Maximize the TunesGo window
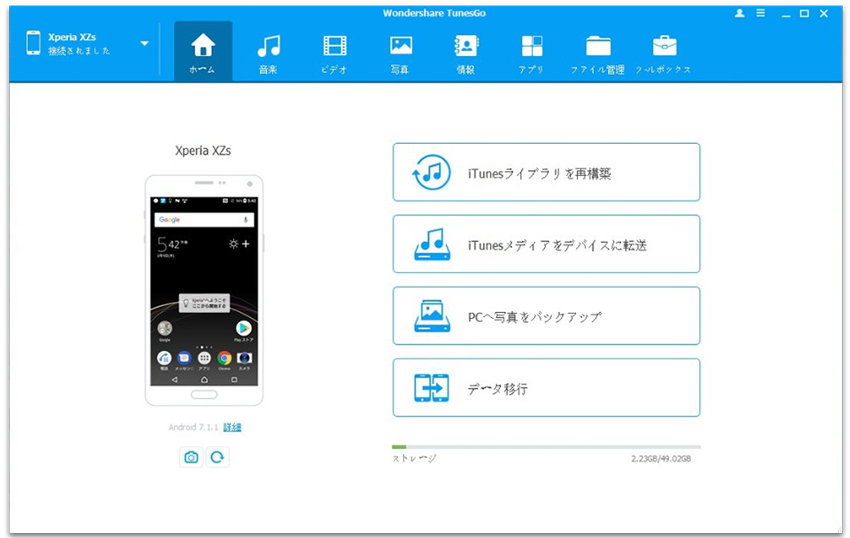Viewport: 850px width, 538px height. pyautogui.click(x=804, y=14)
